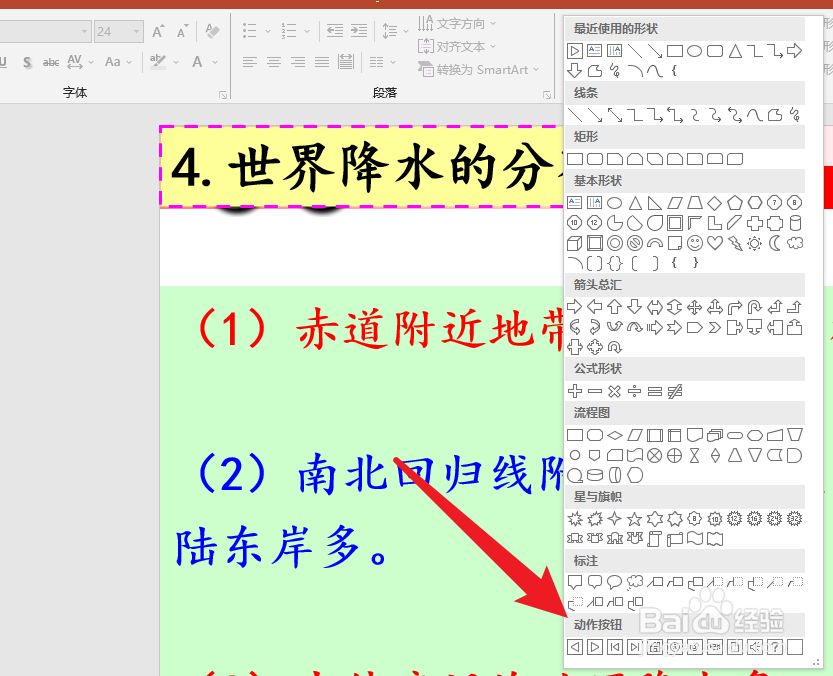Apply distributed alignment to paragraph
The height and width of the screenshot is (676, 833).
coord(346,62)
